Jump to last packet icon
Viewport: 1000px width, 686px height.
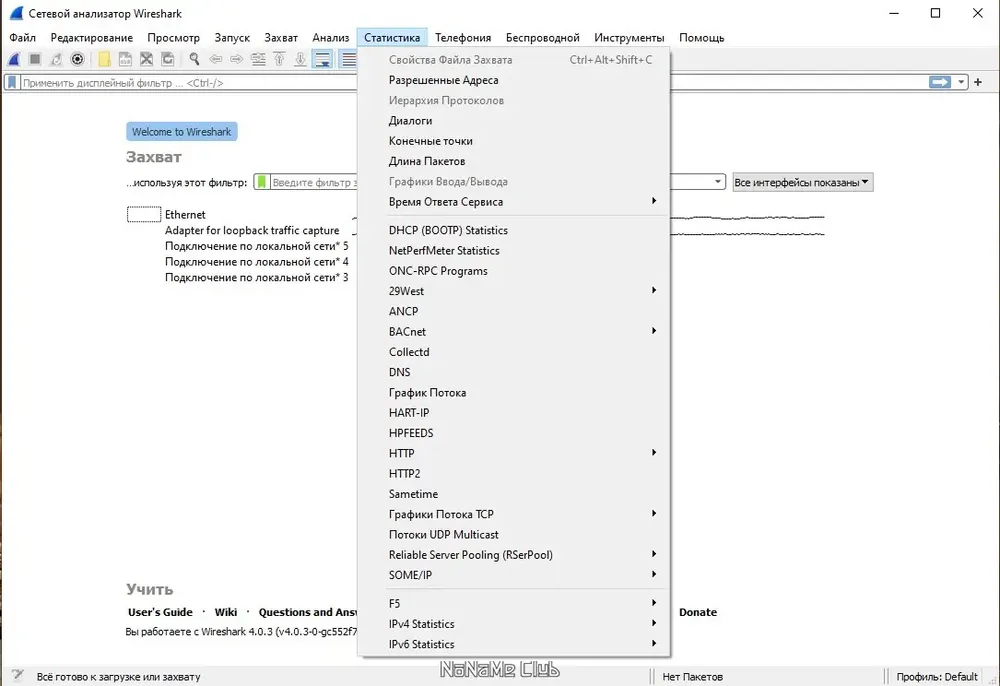pyautogui.click(x=300, y=60)
